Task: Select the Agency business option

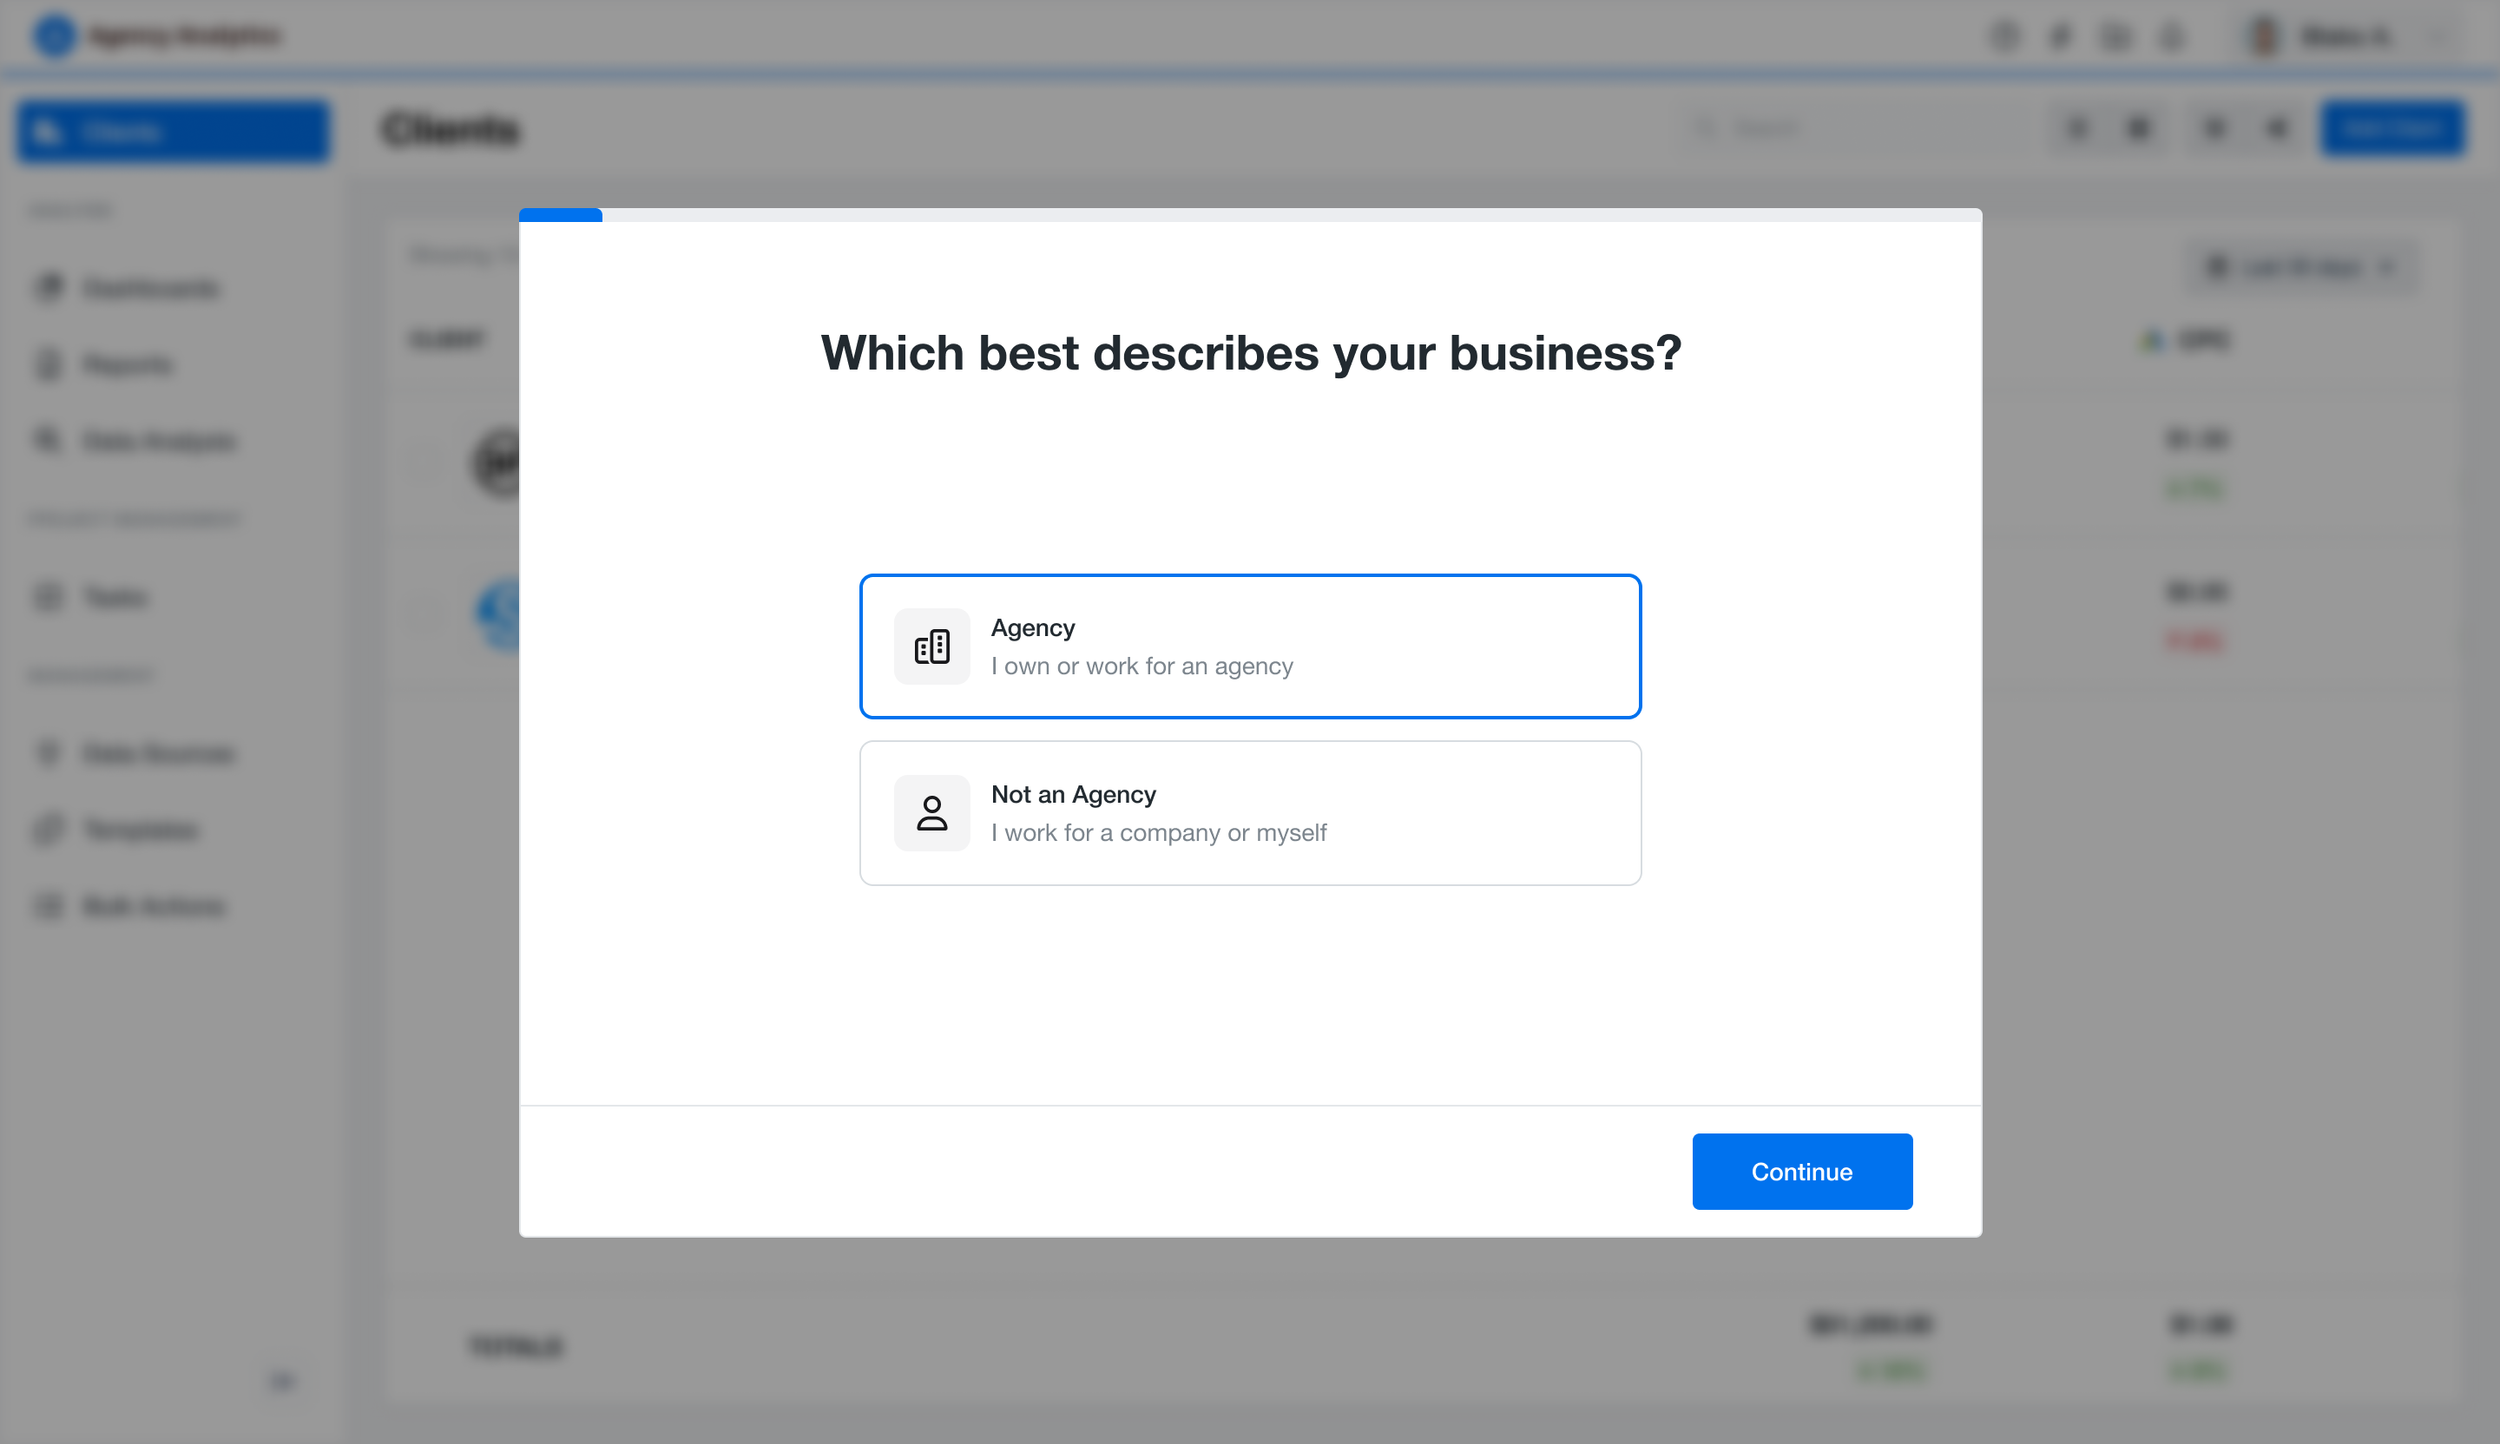Action: [1250, 646]
